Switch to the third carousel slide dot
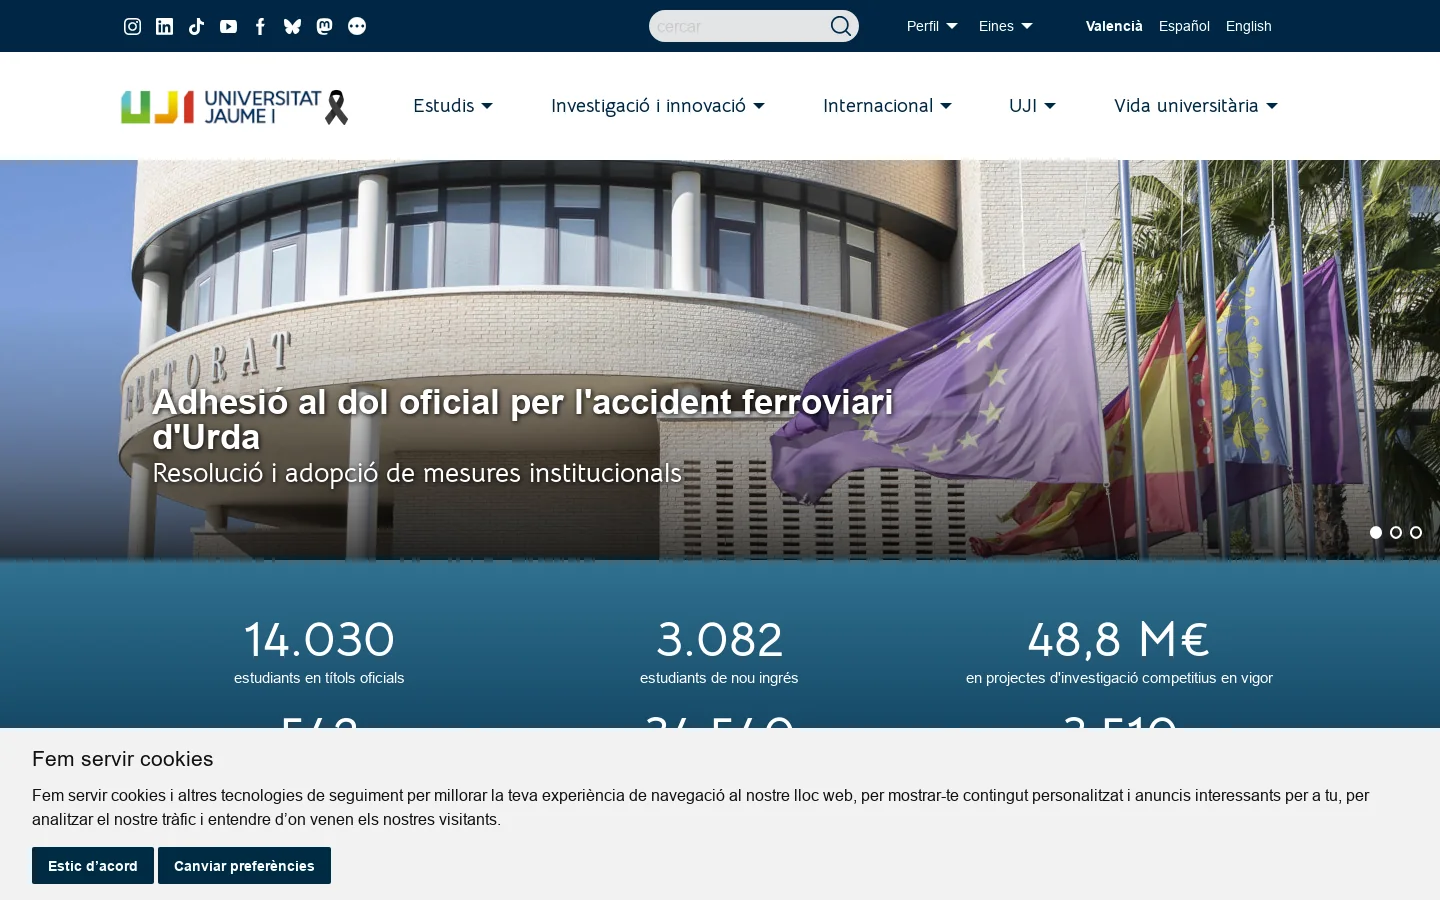 (x=1416, y=533)
